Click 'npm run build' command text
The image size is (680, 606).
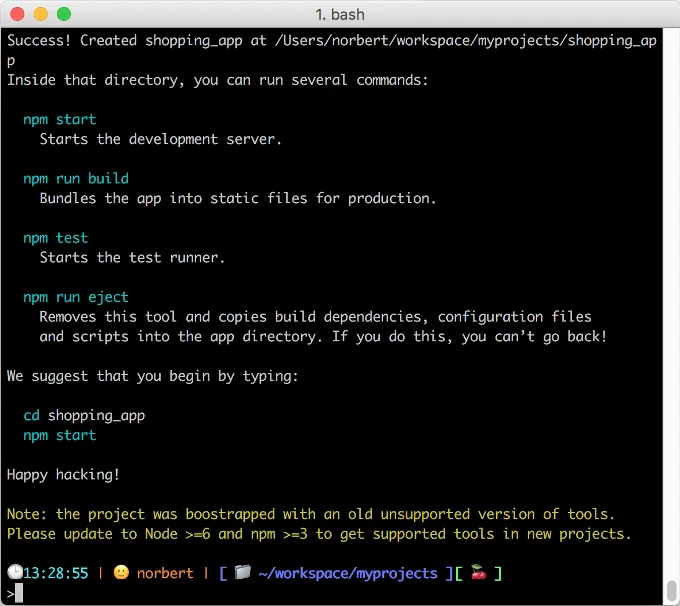coord(76,179)
